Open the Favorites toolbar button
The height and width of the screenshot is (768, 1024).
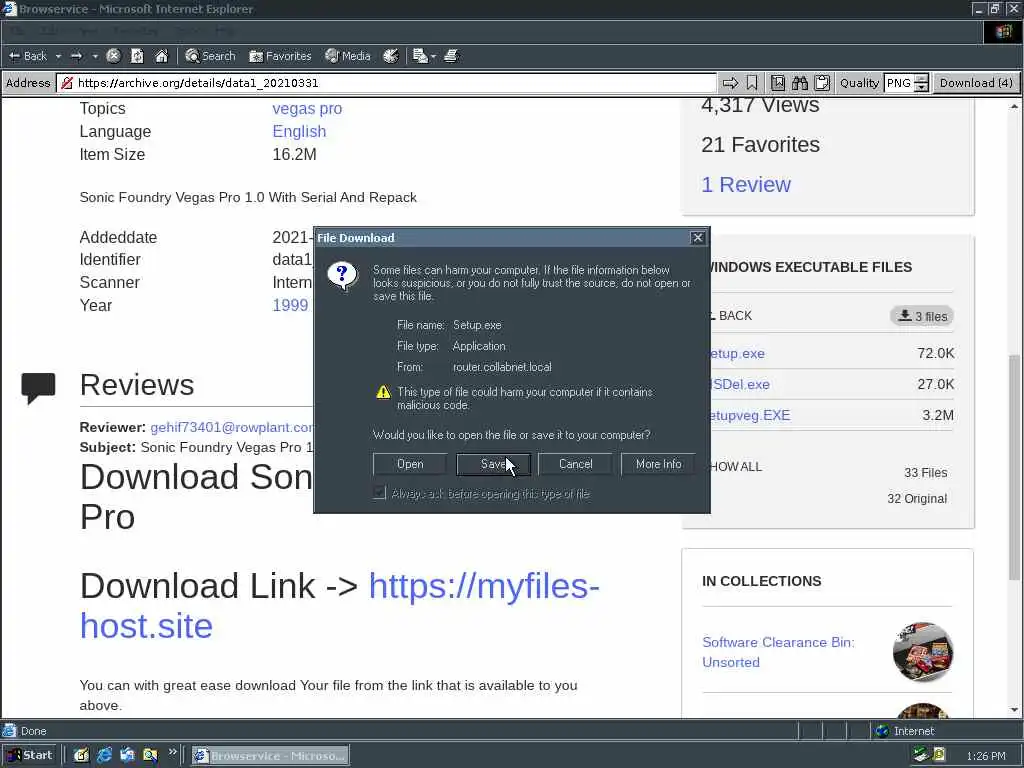click(280, 56)
